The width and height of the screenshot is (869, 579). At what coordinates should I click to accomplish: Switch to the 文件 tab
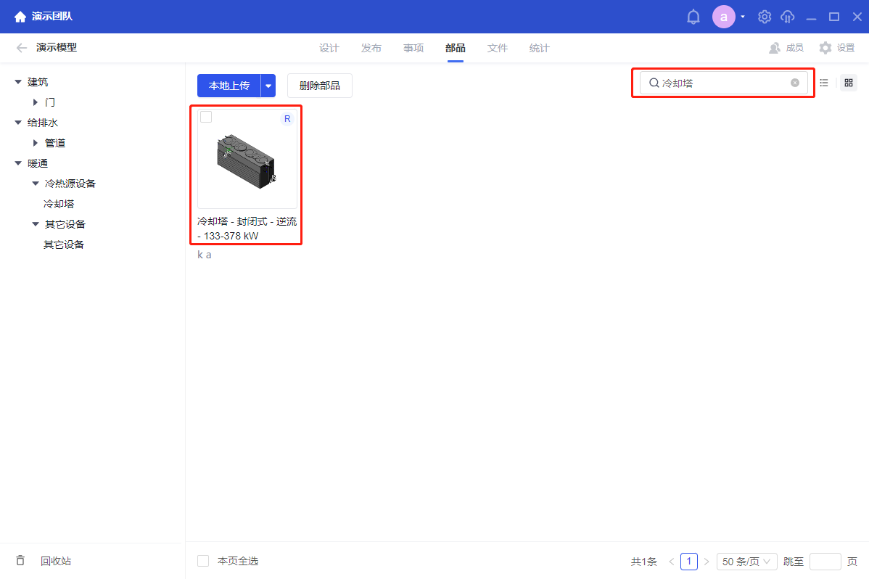pyautogui.click(x=497, y=48)
